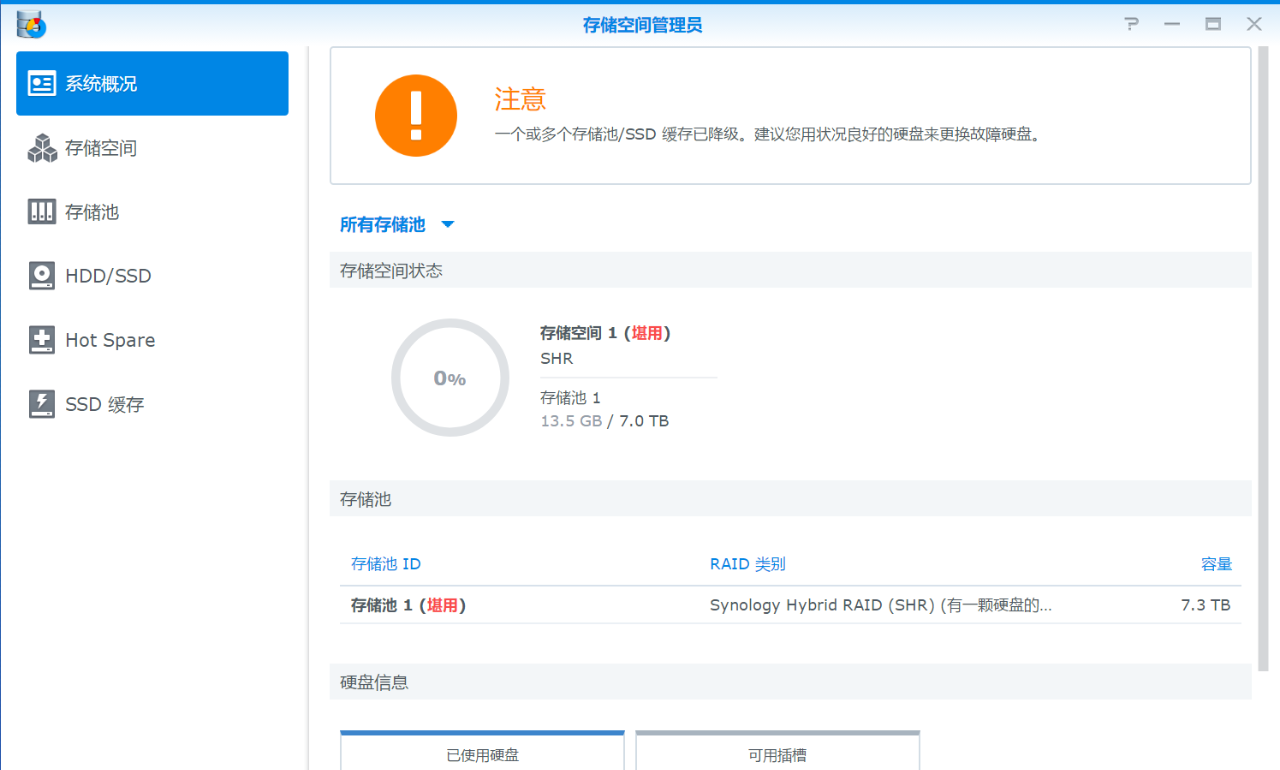The width and height of the screenshot is (1280, 770).
Task: Expand the 所有存储池 dropdown
Action: 397,225
